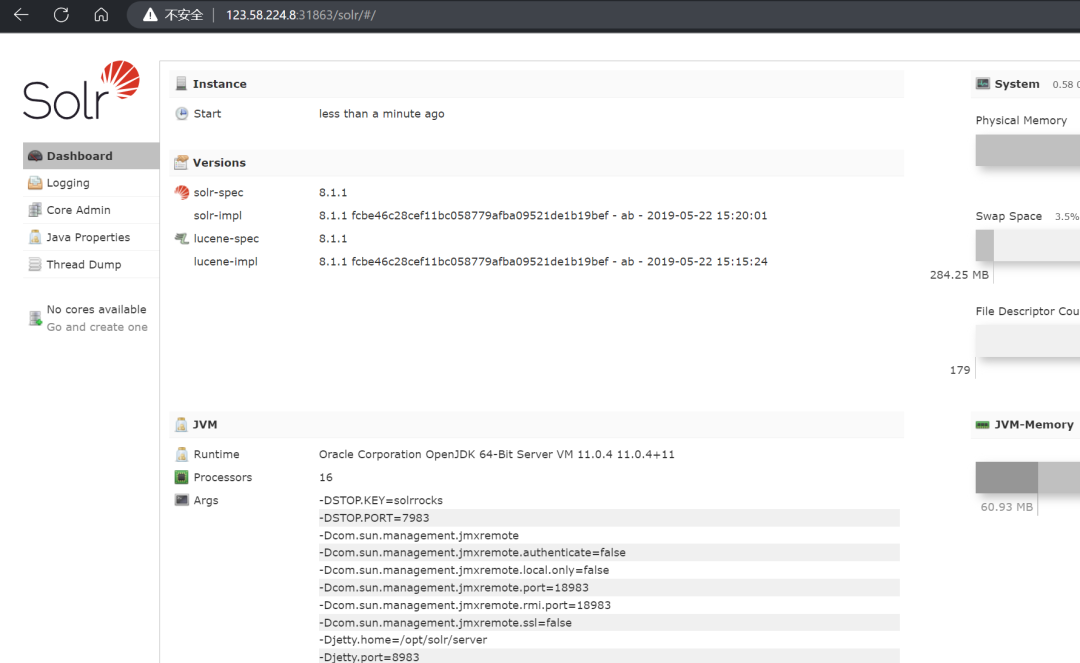Open Core Admin page
Image resolution: width=1080 pixels, height=663 pixels.
[x=91, y=210]
